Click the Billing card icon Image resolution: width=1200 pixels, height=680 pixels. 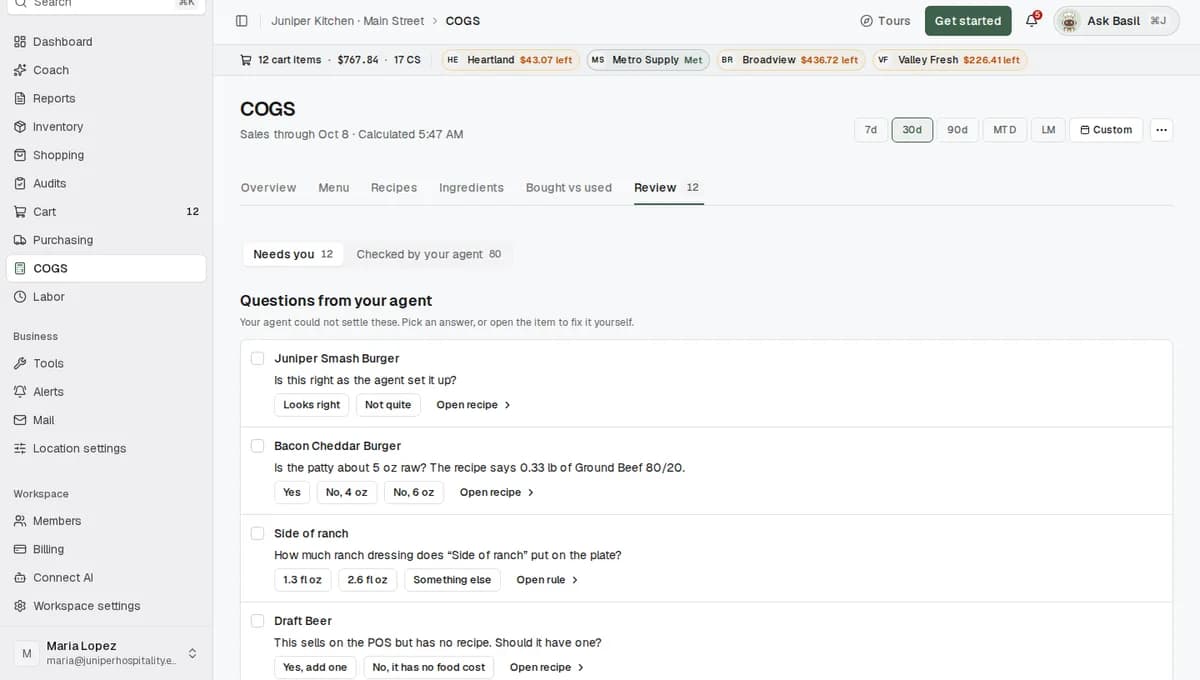[x=20, y=549]
